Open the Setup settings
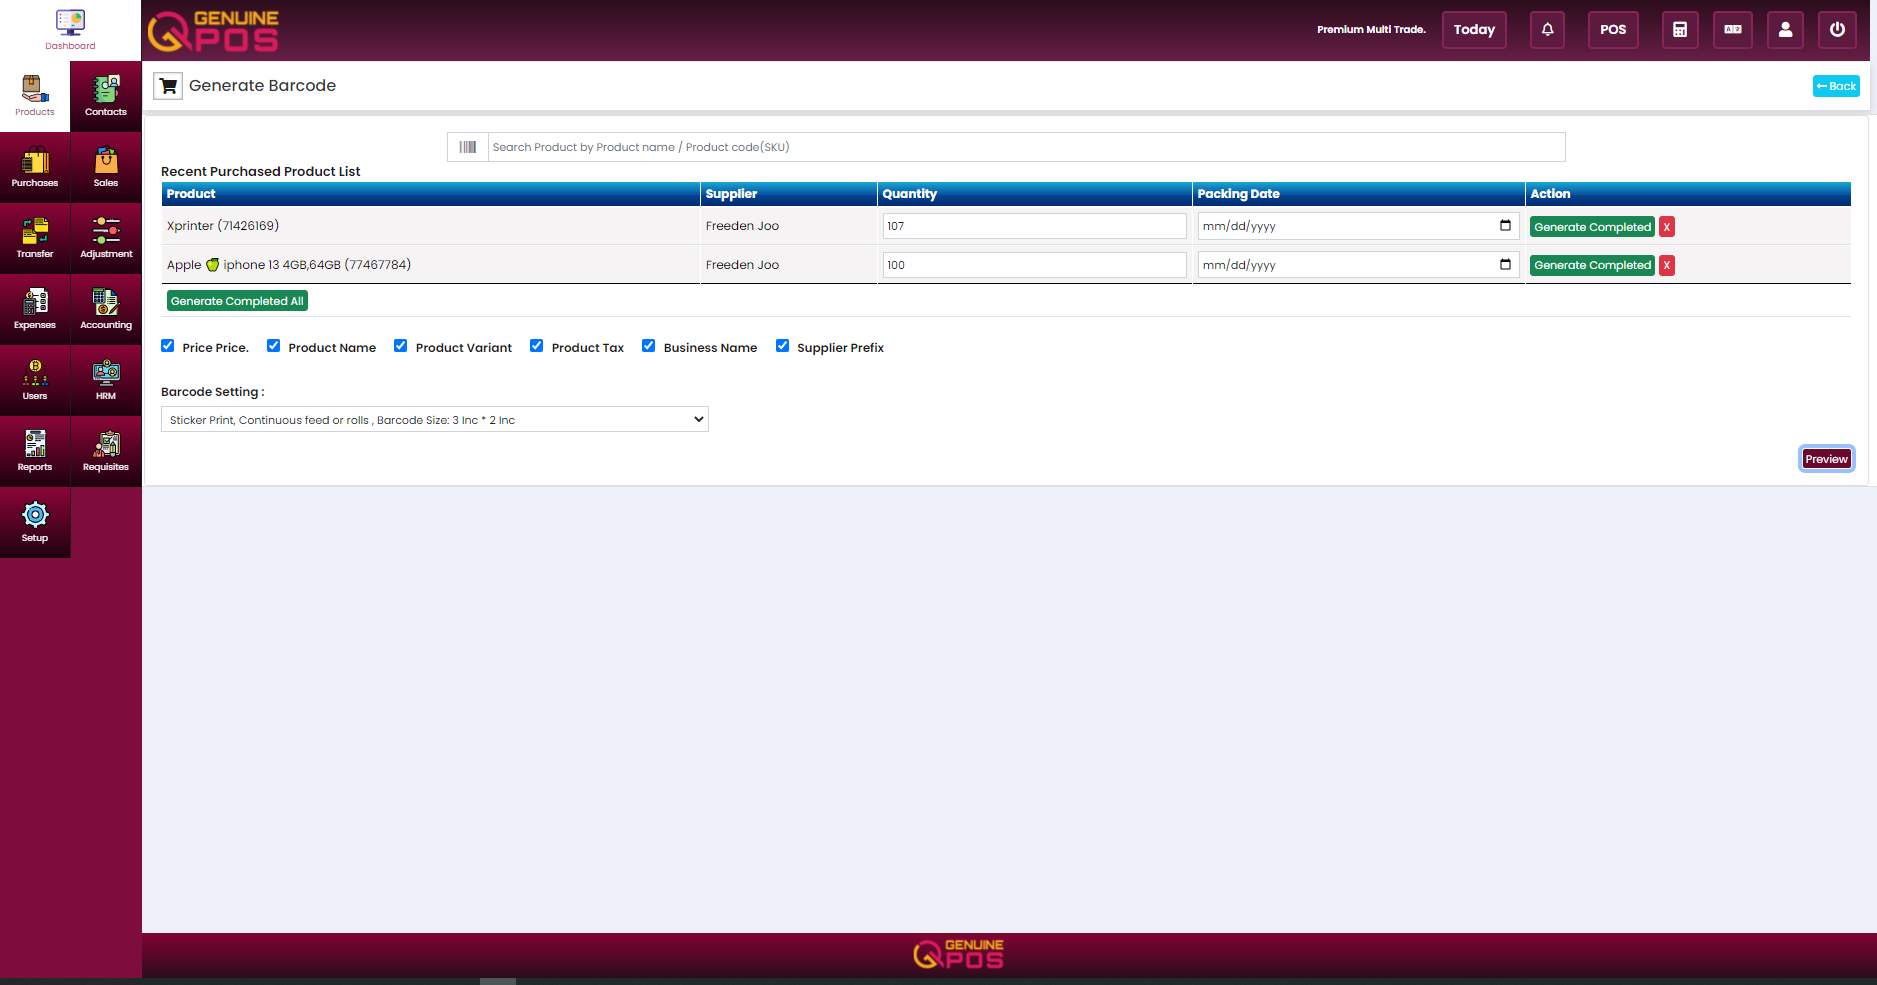The image size is (1877, 985). (35, 522)
